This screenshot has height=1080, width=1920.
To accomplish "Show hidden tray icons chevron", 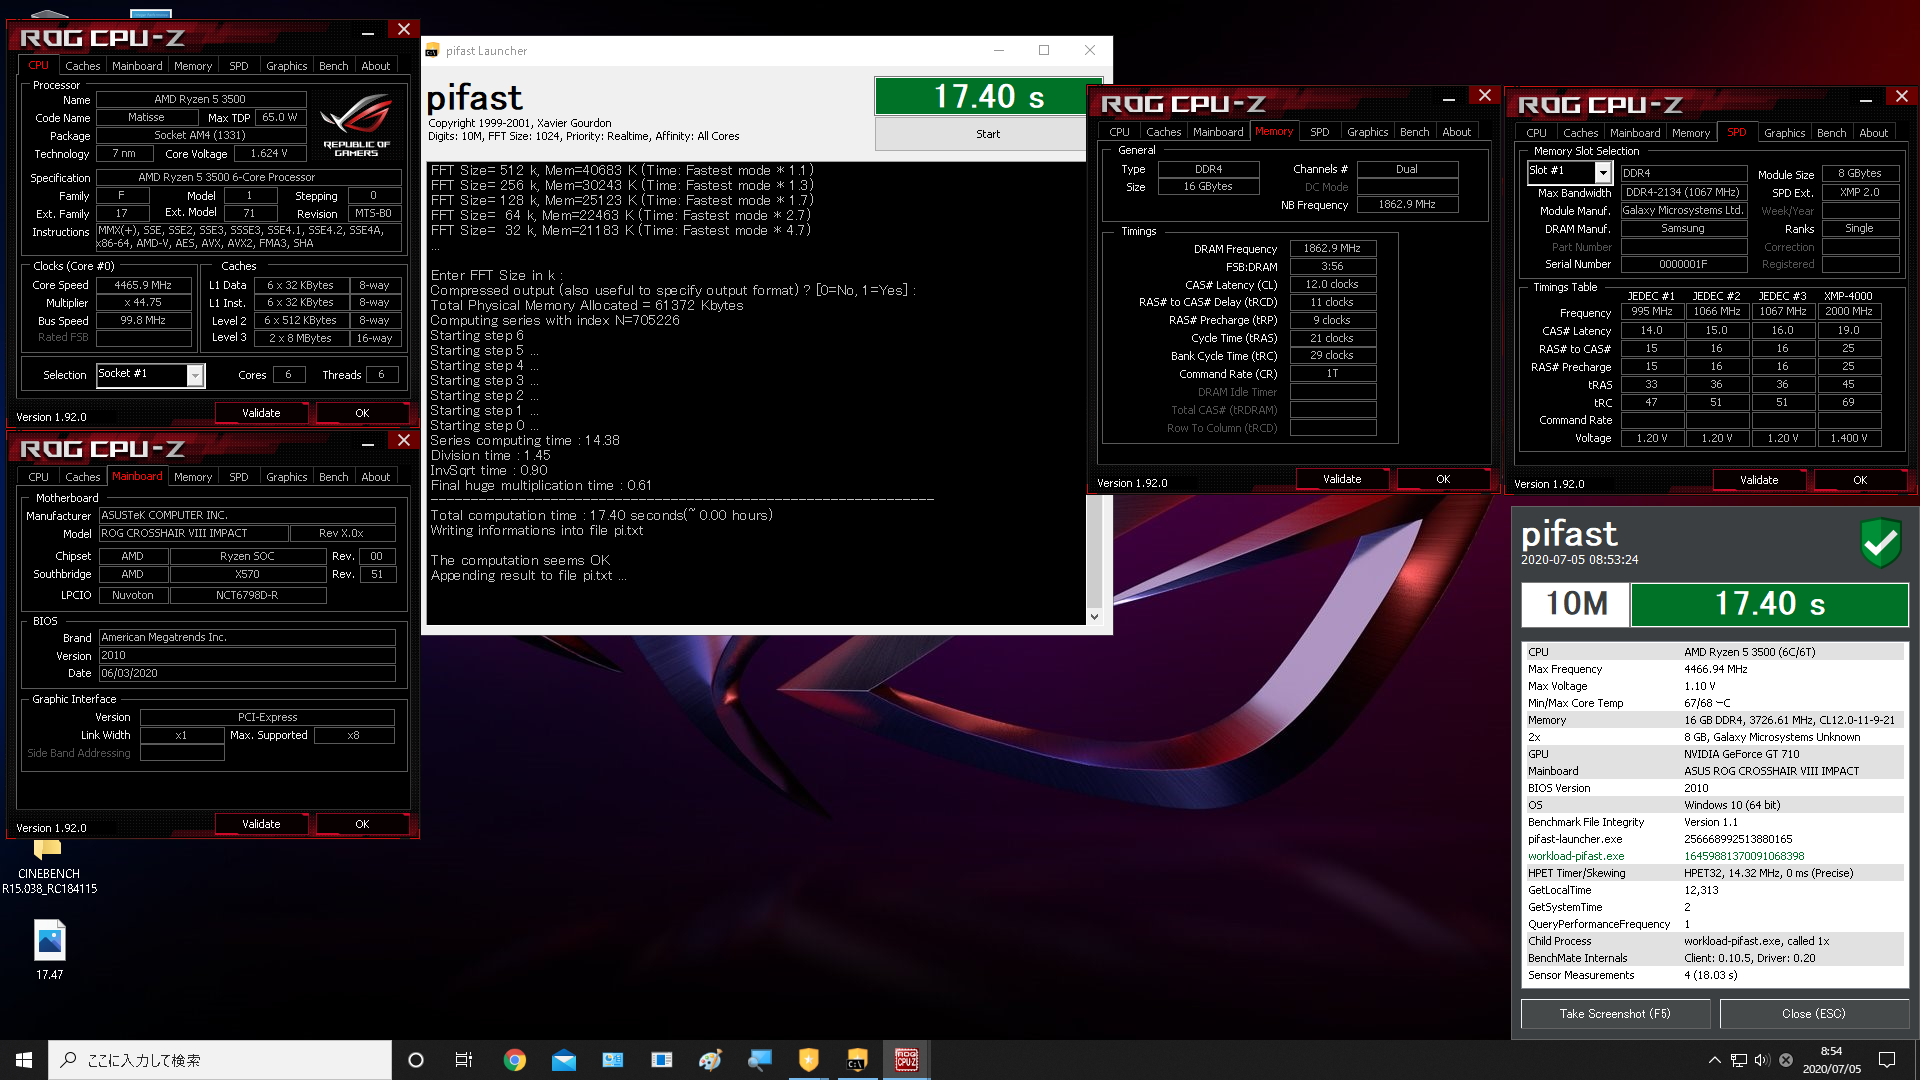I will coord(1714,1060).
